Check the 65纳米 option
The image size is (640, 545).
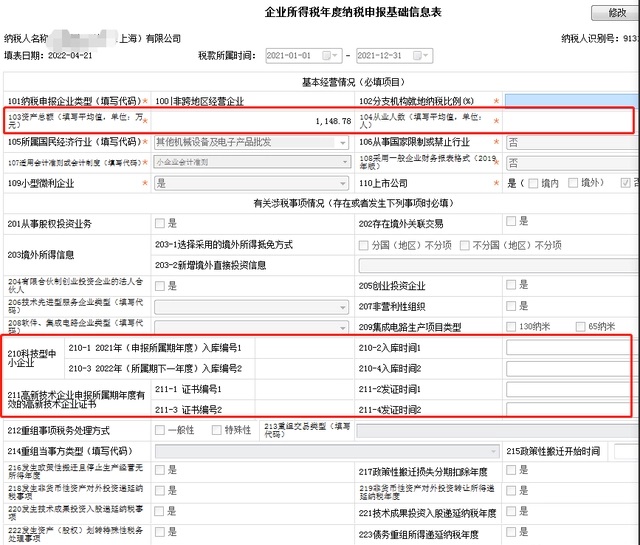tap(580, 327)
